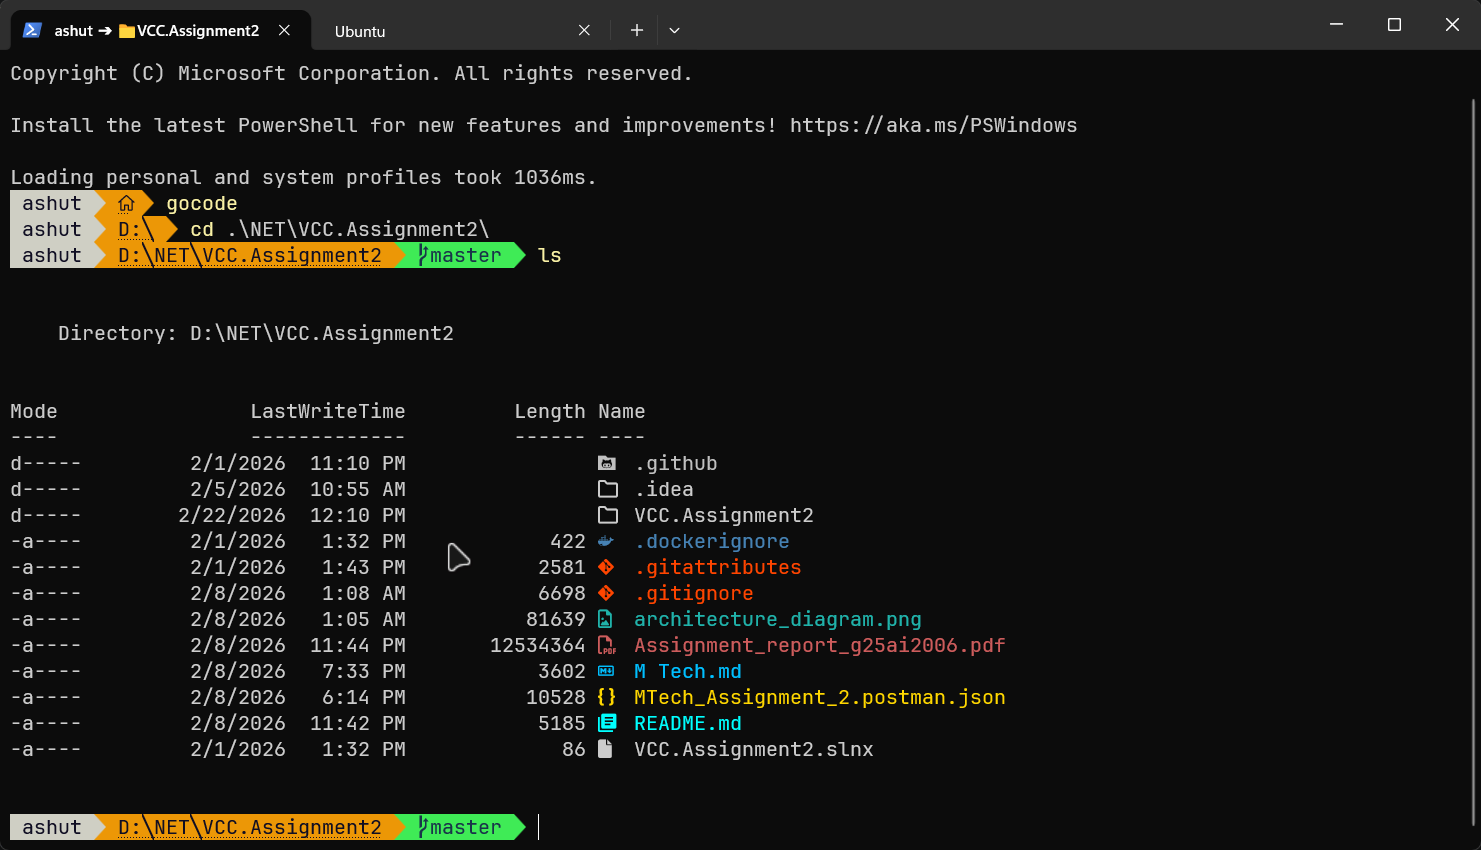Image resolution: width=1481 pixels, height=850 pixels.
Task: Close the Ubuntu tab
Action: coord(584,30)
